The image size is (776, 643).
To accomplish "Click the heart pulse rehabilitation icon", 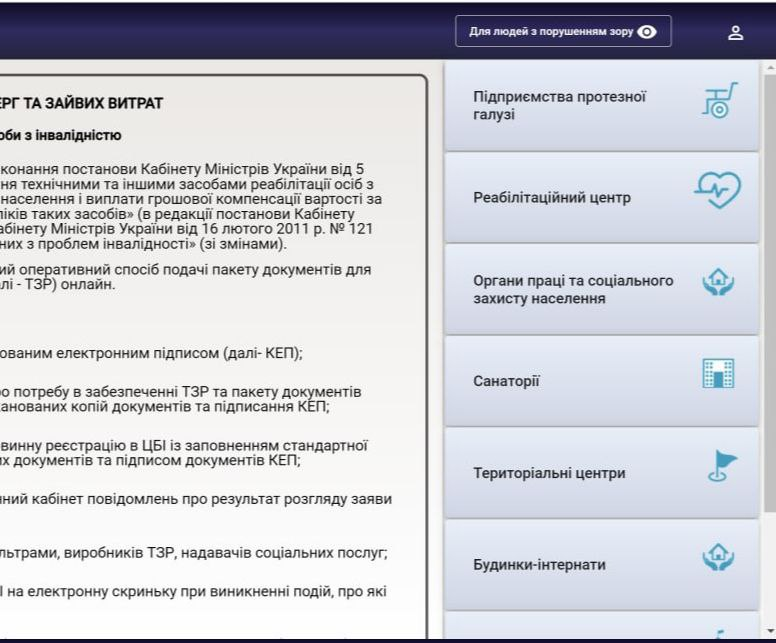I will coord(718,189).
